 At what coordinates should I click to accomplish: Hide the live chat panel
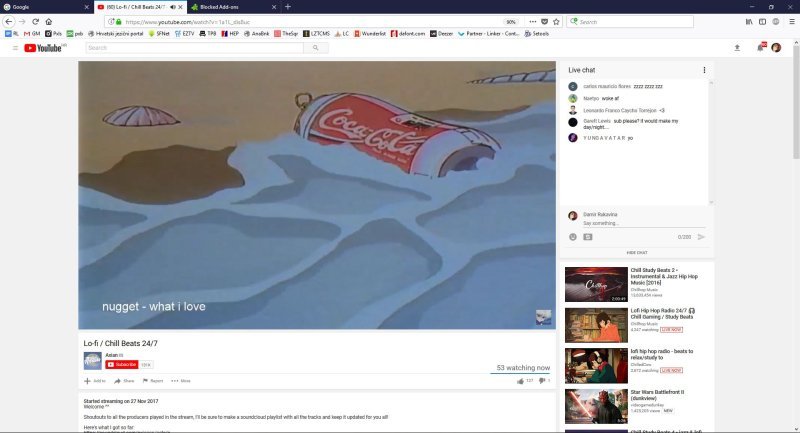point(637,252)
